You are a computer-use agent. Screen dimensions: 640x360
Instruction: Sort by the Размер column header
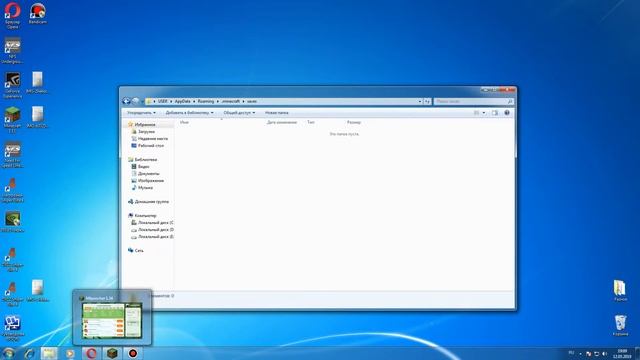354,122
